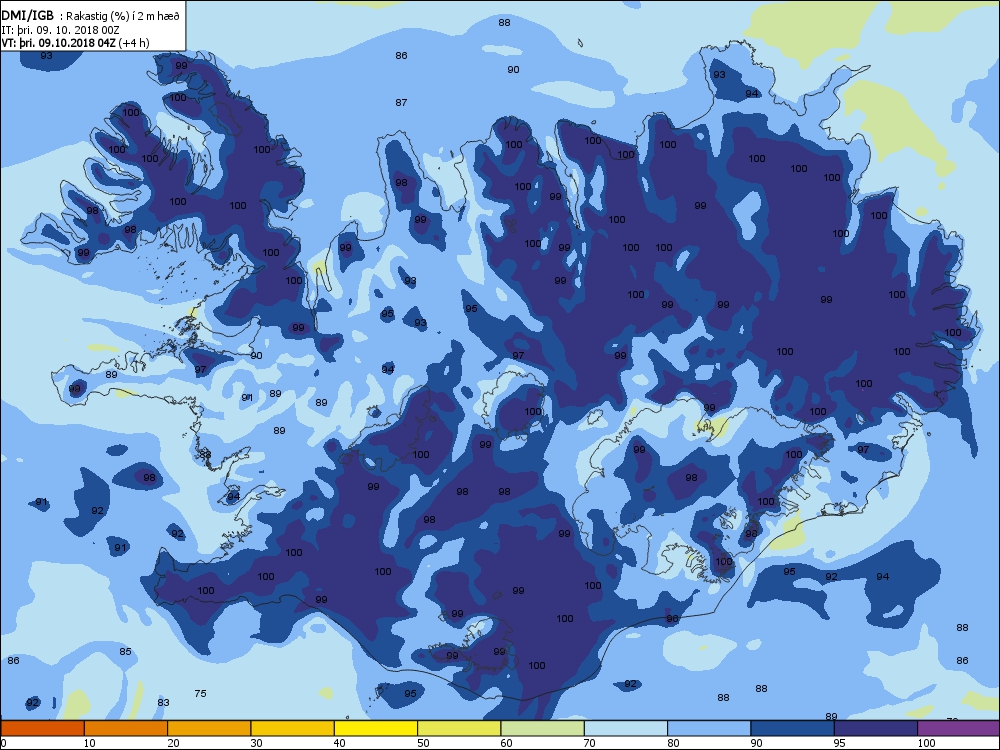Image resolution: width=1000 pixels, height=750 pixels.
Task: Click the '83' humidity value on the map
Action: [x=163, y=702]
